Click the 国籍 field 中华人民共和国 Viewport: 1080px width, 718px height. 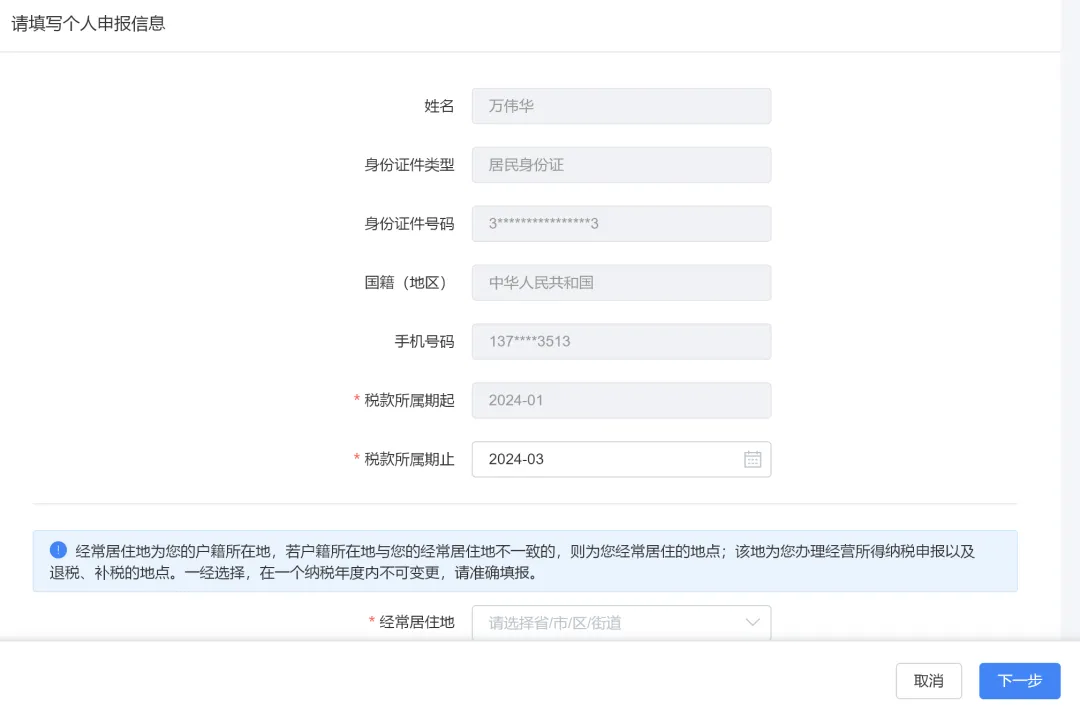pos(621,283)
